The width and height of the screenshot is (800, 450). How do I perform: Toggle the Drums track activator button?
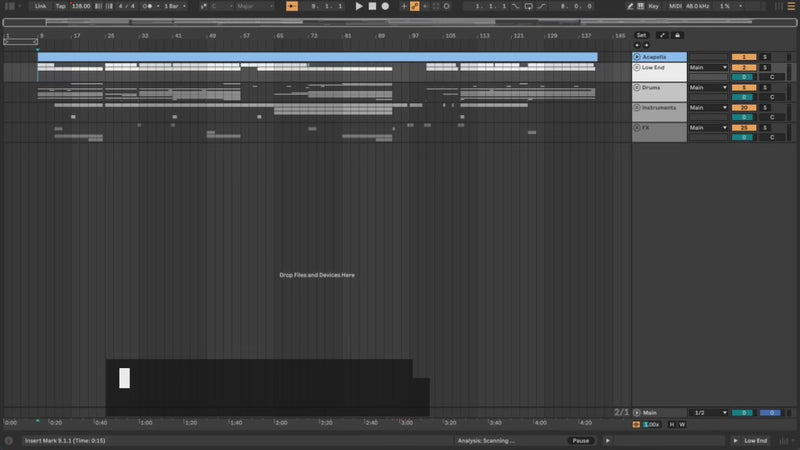745,87
